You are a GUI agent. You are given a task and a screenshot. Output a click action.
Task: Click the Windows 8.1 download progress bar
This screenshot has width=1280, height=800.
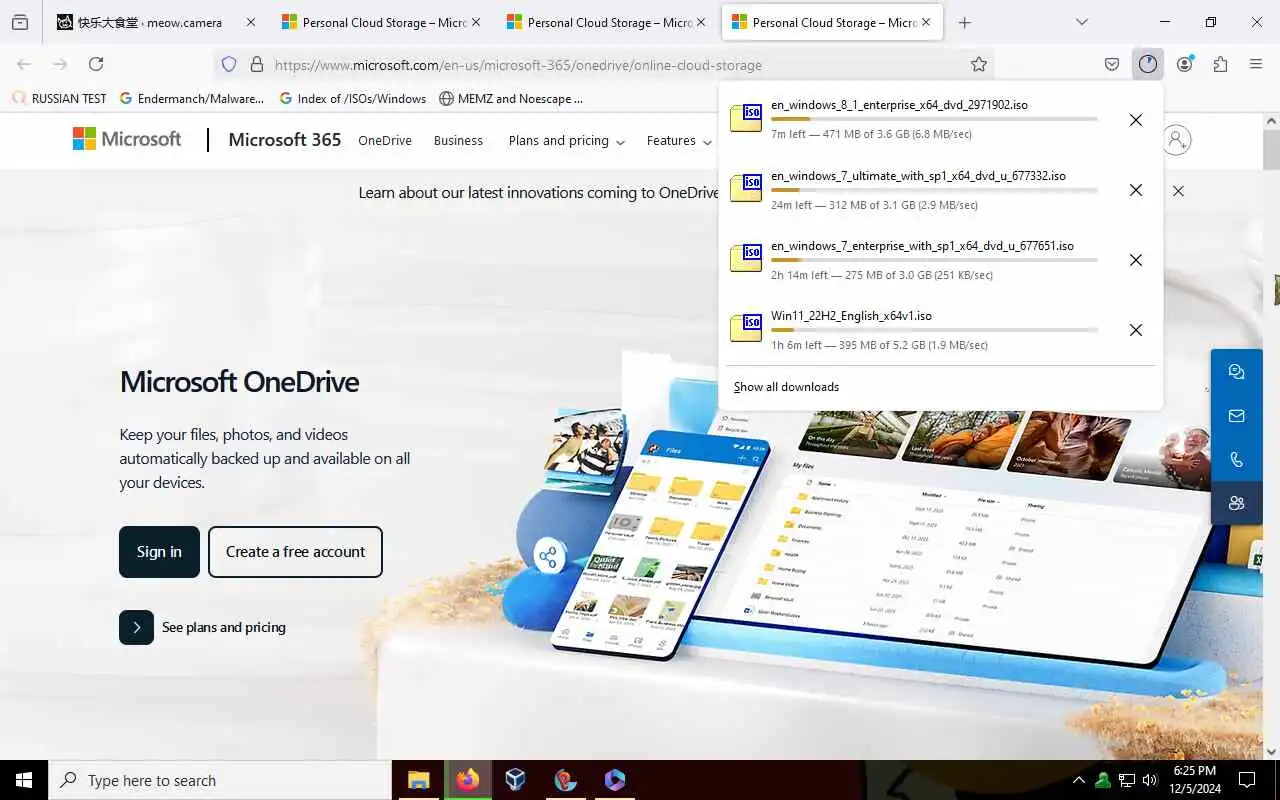[x=934, y=119]
